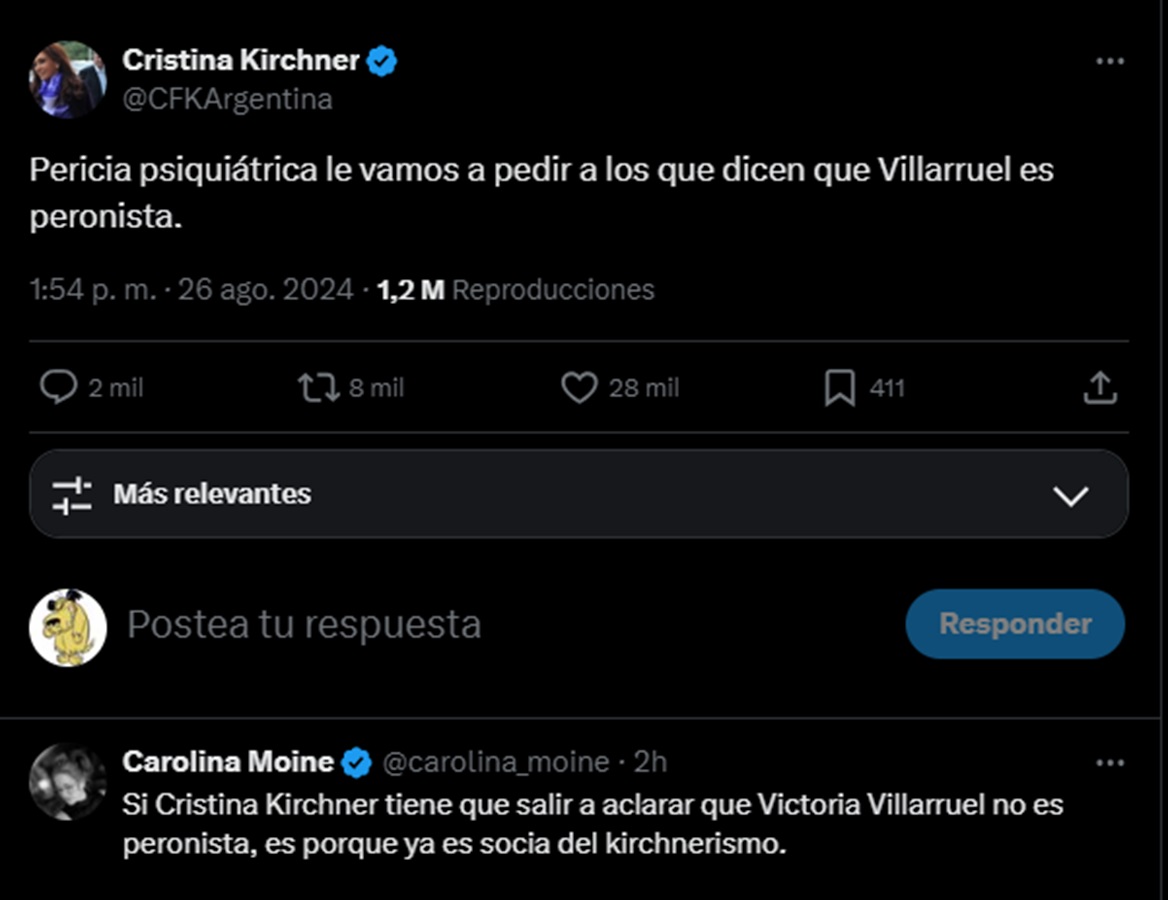Open the @CFKArgentina handle link

coord(227,99)
